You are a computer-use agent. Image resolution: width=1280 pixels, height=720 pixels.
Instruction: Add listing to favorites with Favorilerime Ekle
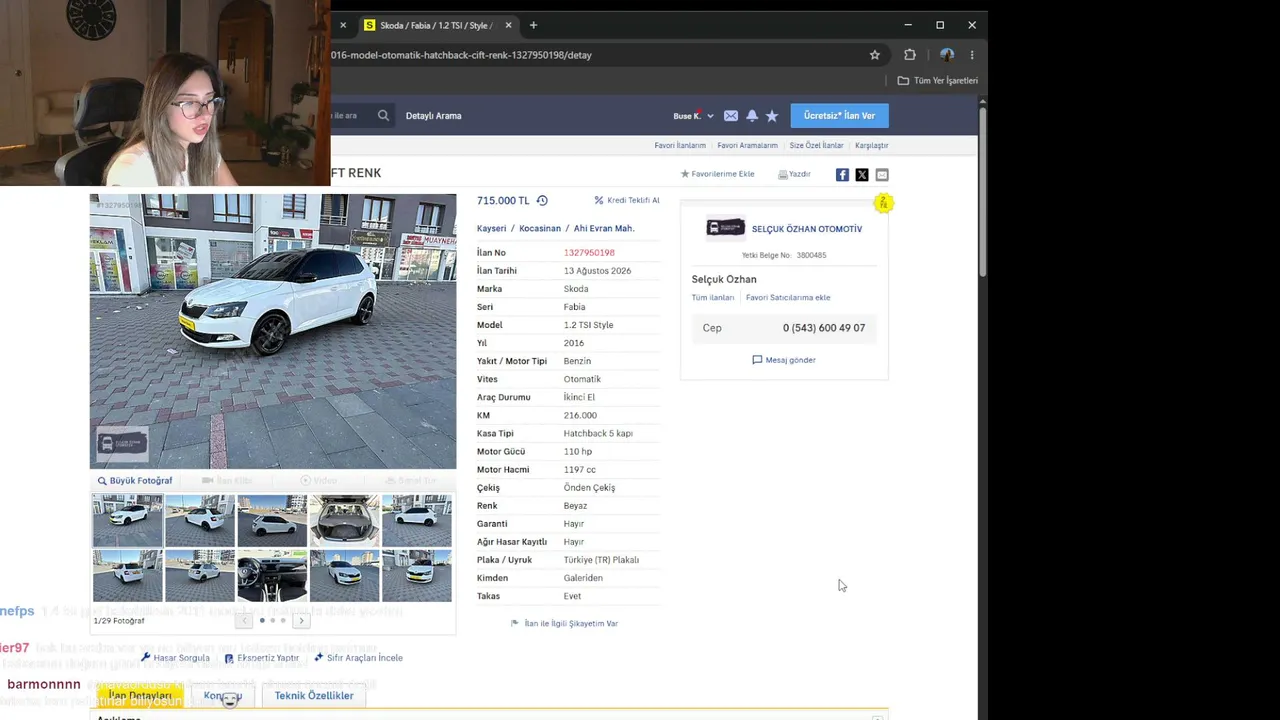tap(718, 174)
